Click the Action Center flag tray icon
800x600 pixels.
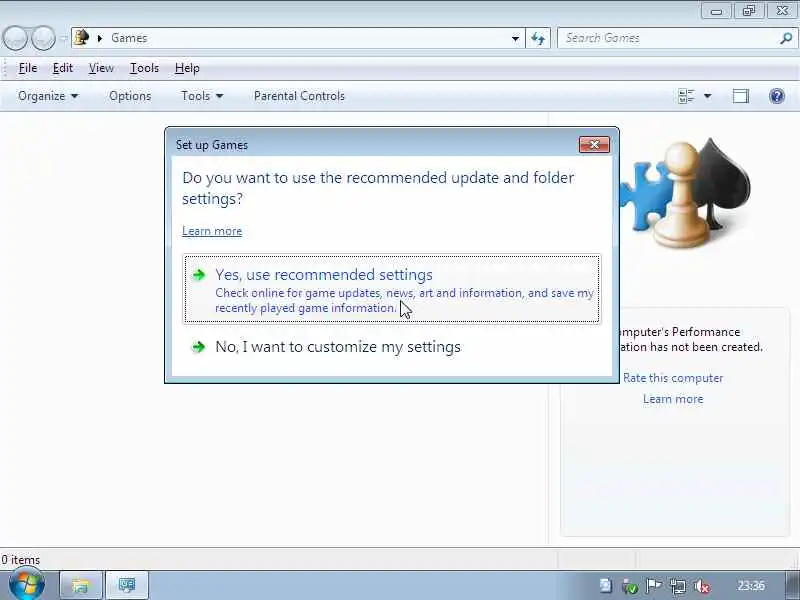654,586
